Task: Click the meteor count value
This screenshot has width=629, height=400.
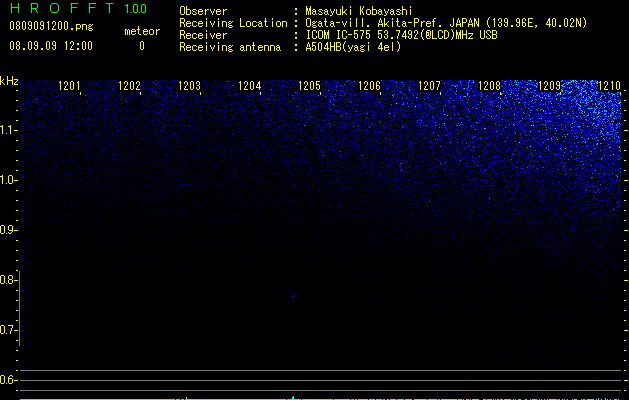Action: tap(142, 46)
